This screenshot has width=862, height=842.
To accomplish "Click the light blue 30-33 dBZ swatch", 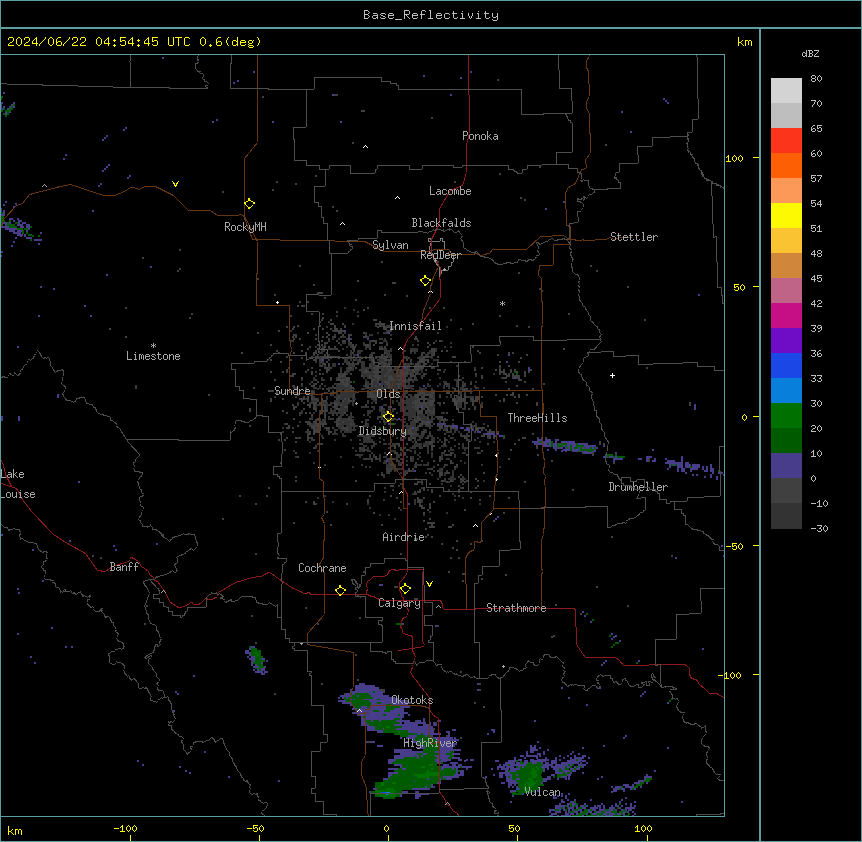I will (x=786, y=390).
